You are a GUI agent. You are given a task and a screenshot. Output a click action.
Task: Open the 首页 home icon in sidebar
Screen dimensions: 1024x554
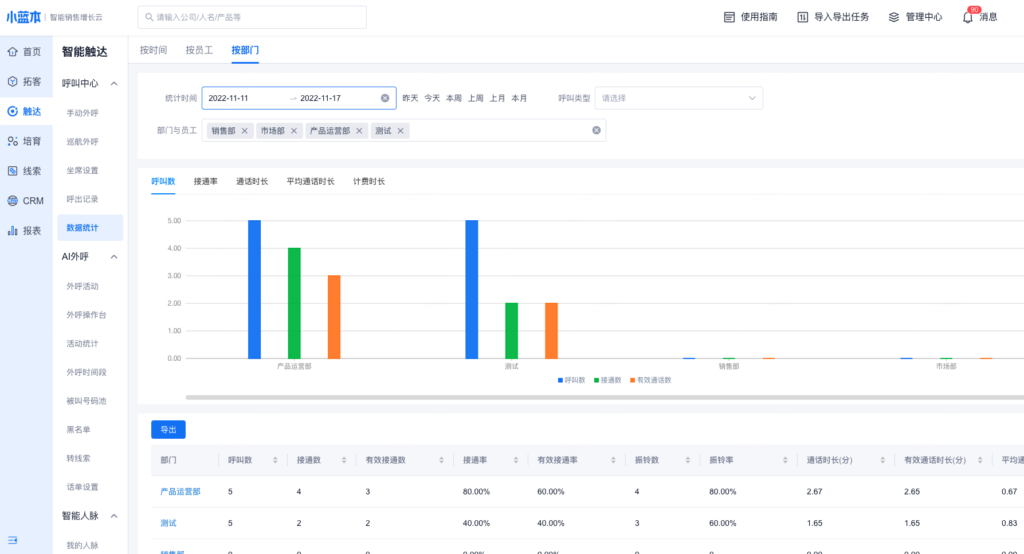tap(13, 52)
